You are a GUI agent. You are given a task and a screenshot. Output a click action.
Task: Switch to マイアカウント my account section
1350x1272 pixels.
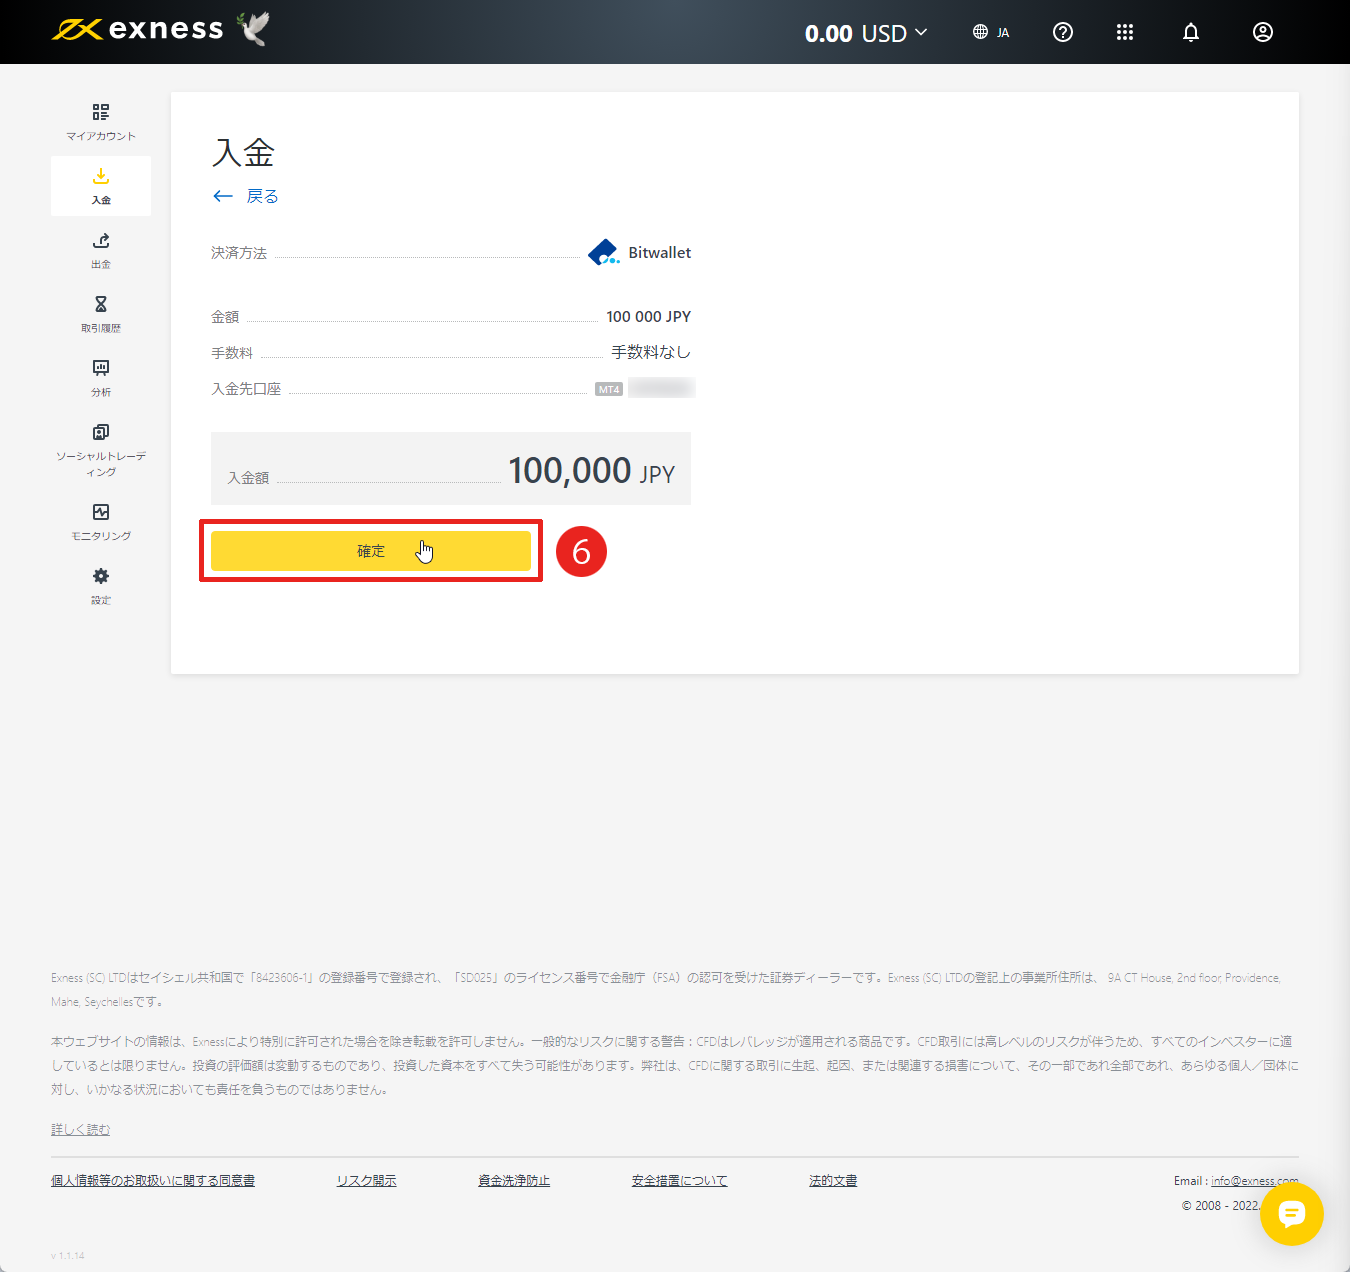[100, 121]
